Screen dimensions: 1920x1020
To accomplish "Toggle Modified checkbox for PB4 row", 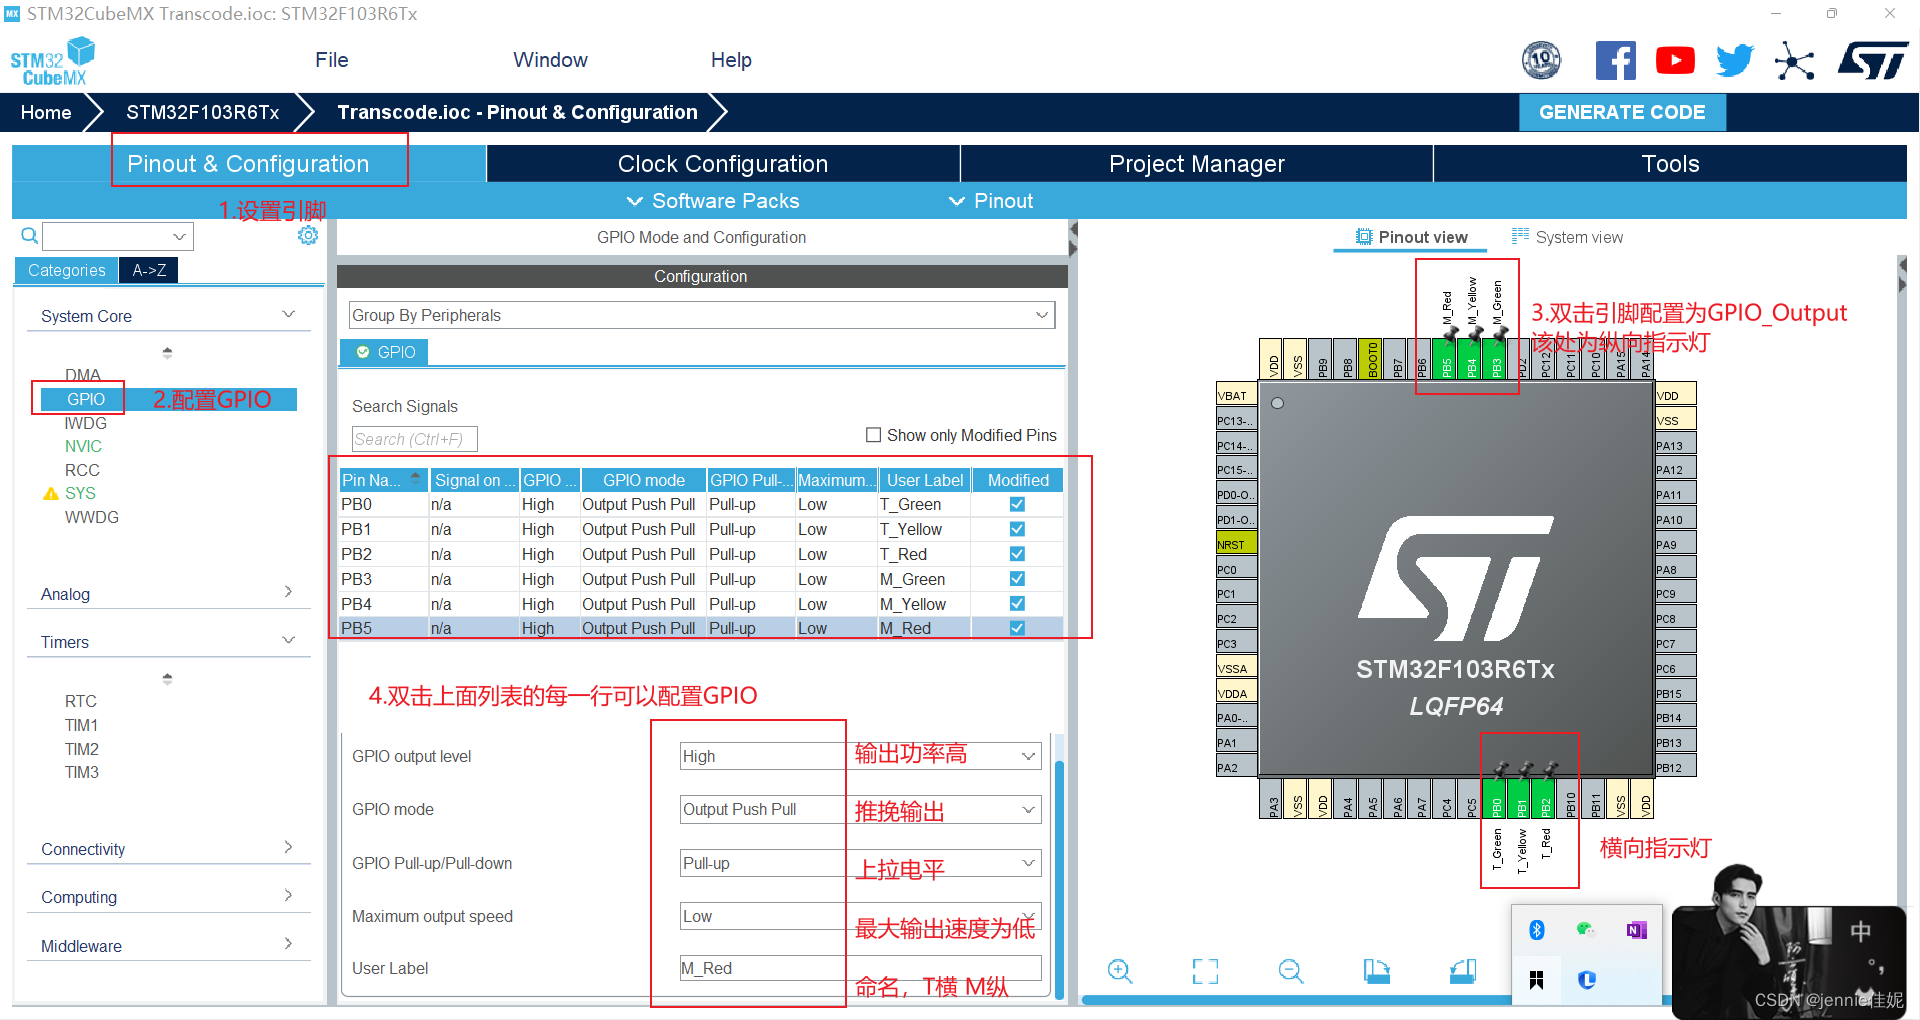I will 1017,604.
